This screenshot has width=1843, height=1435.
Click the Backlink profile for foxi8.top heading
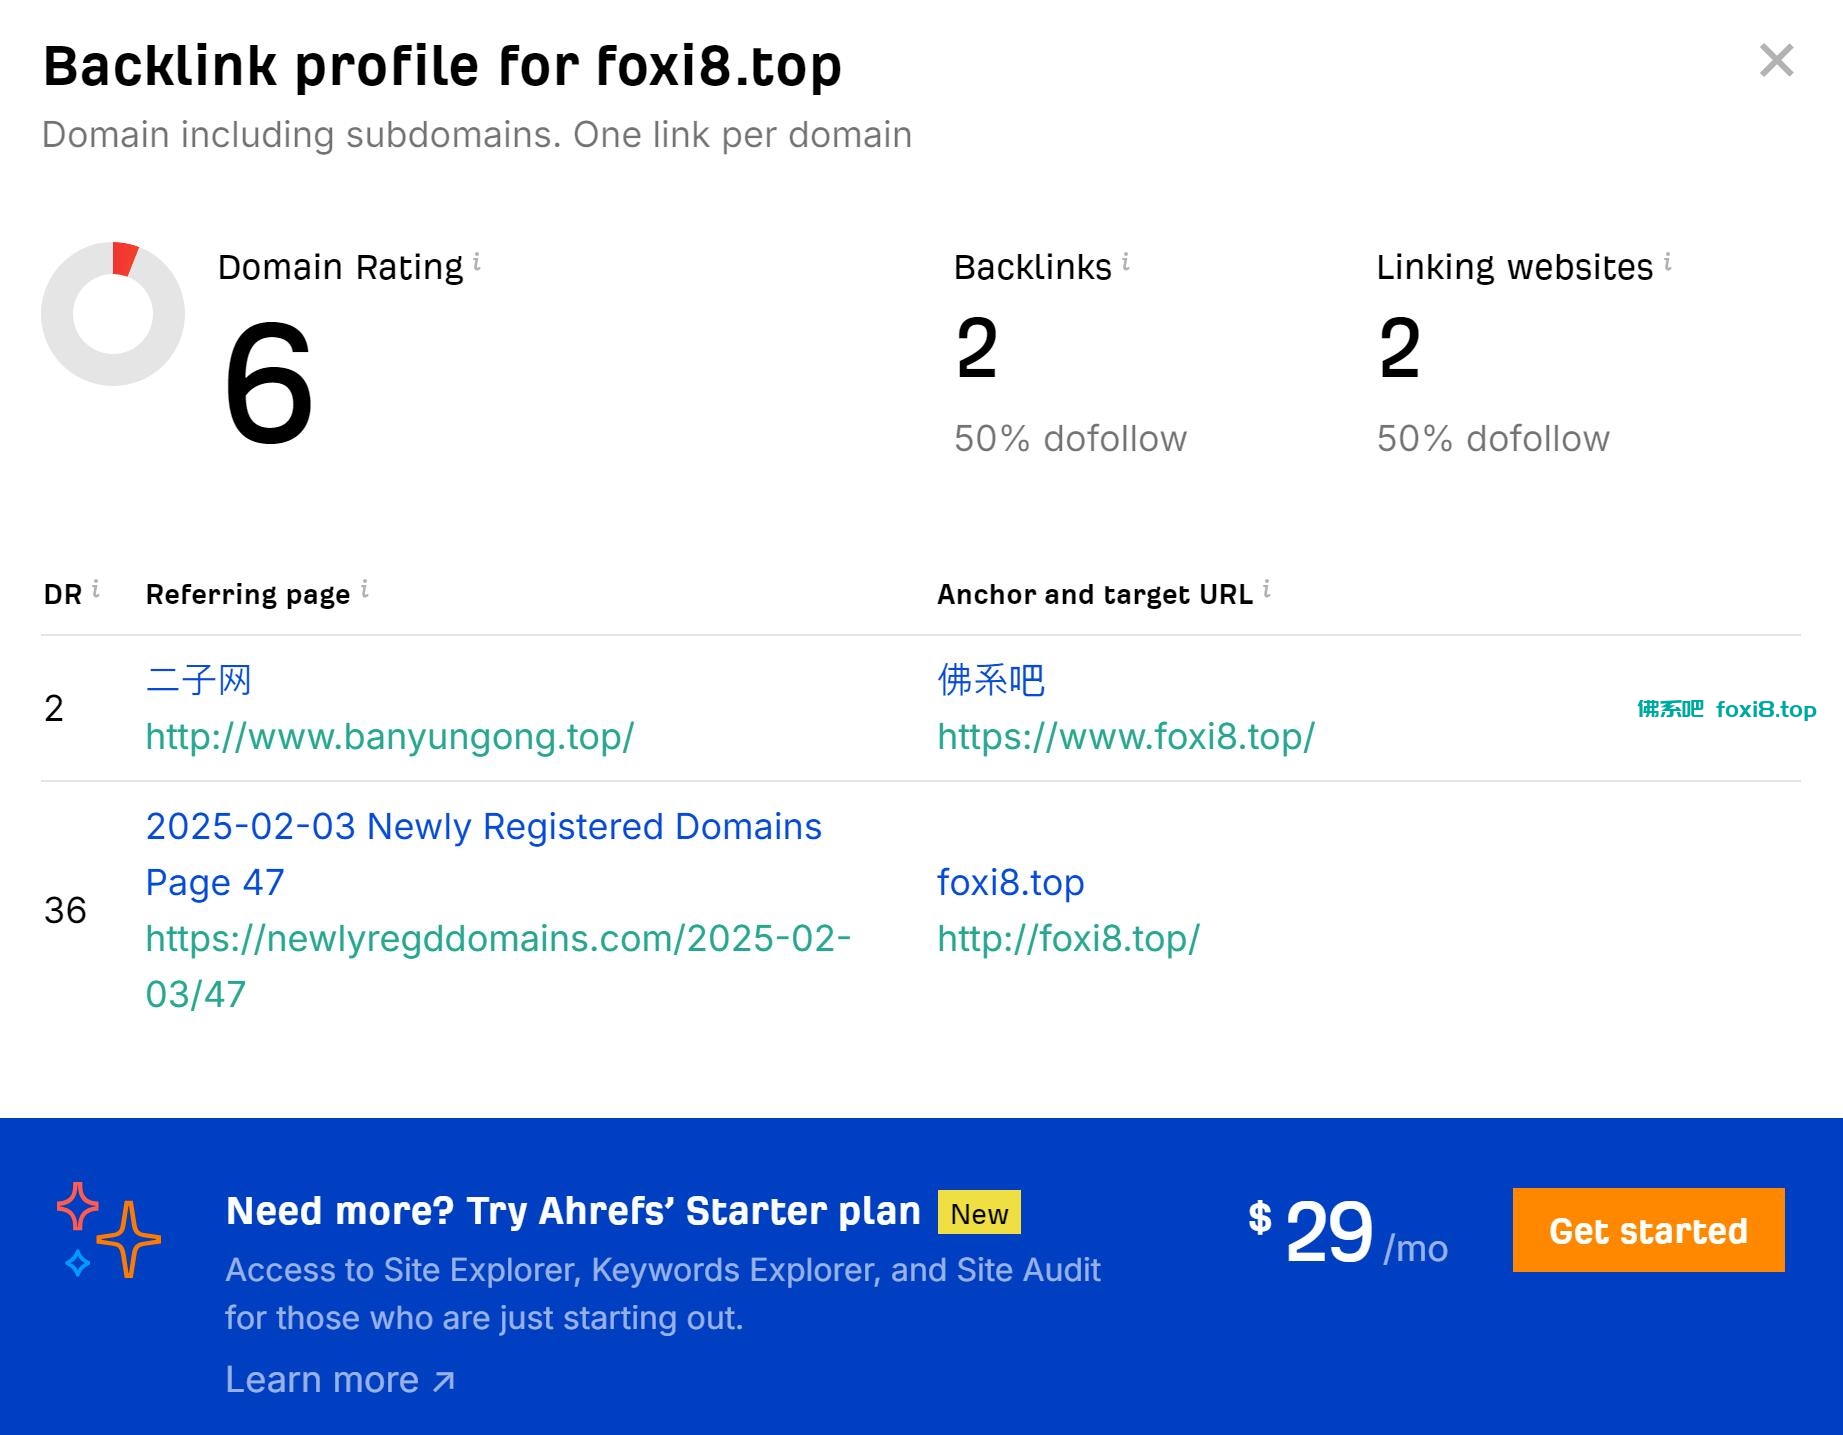coord(443,67)
